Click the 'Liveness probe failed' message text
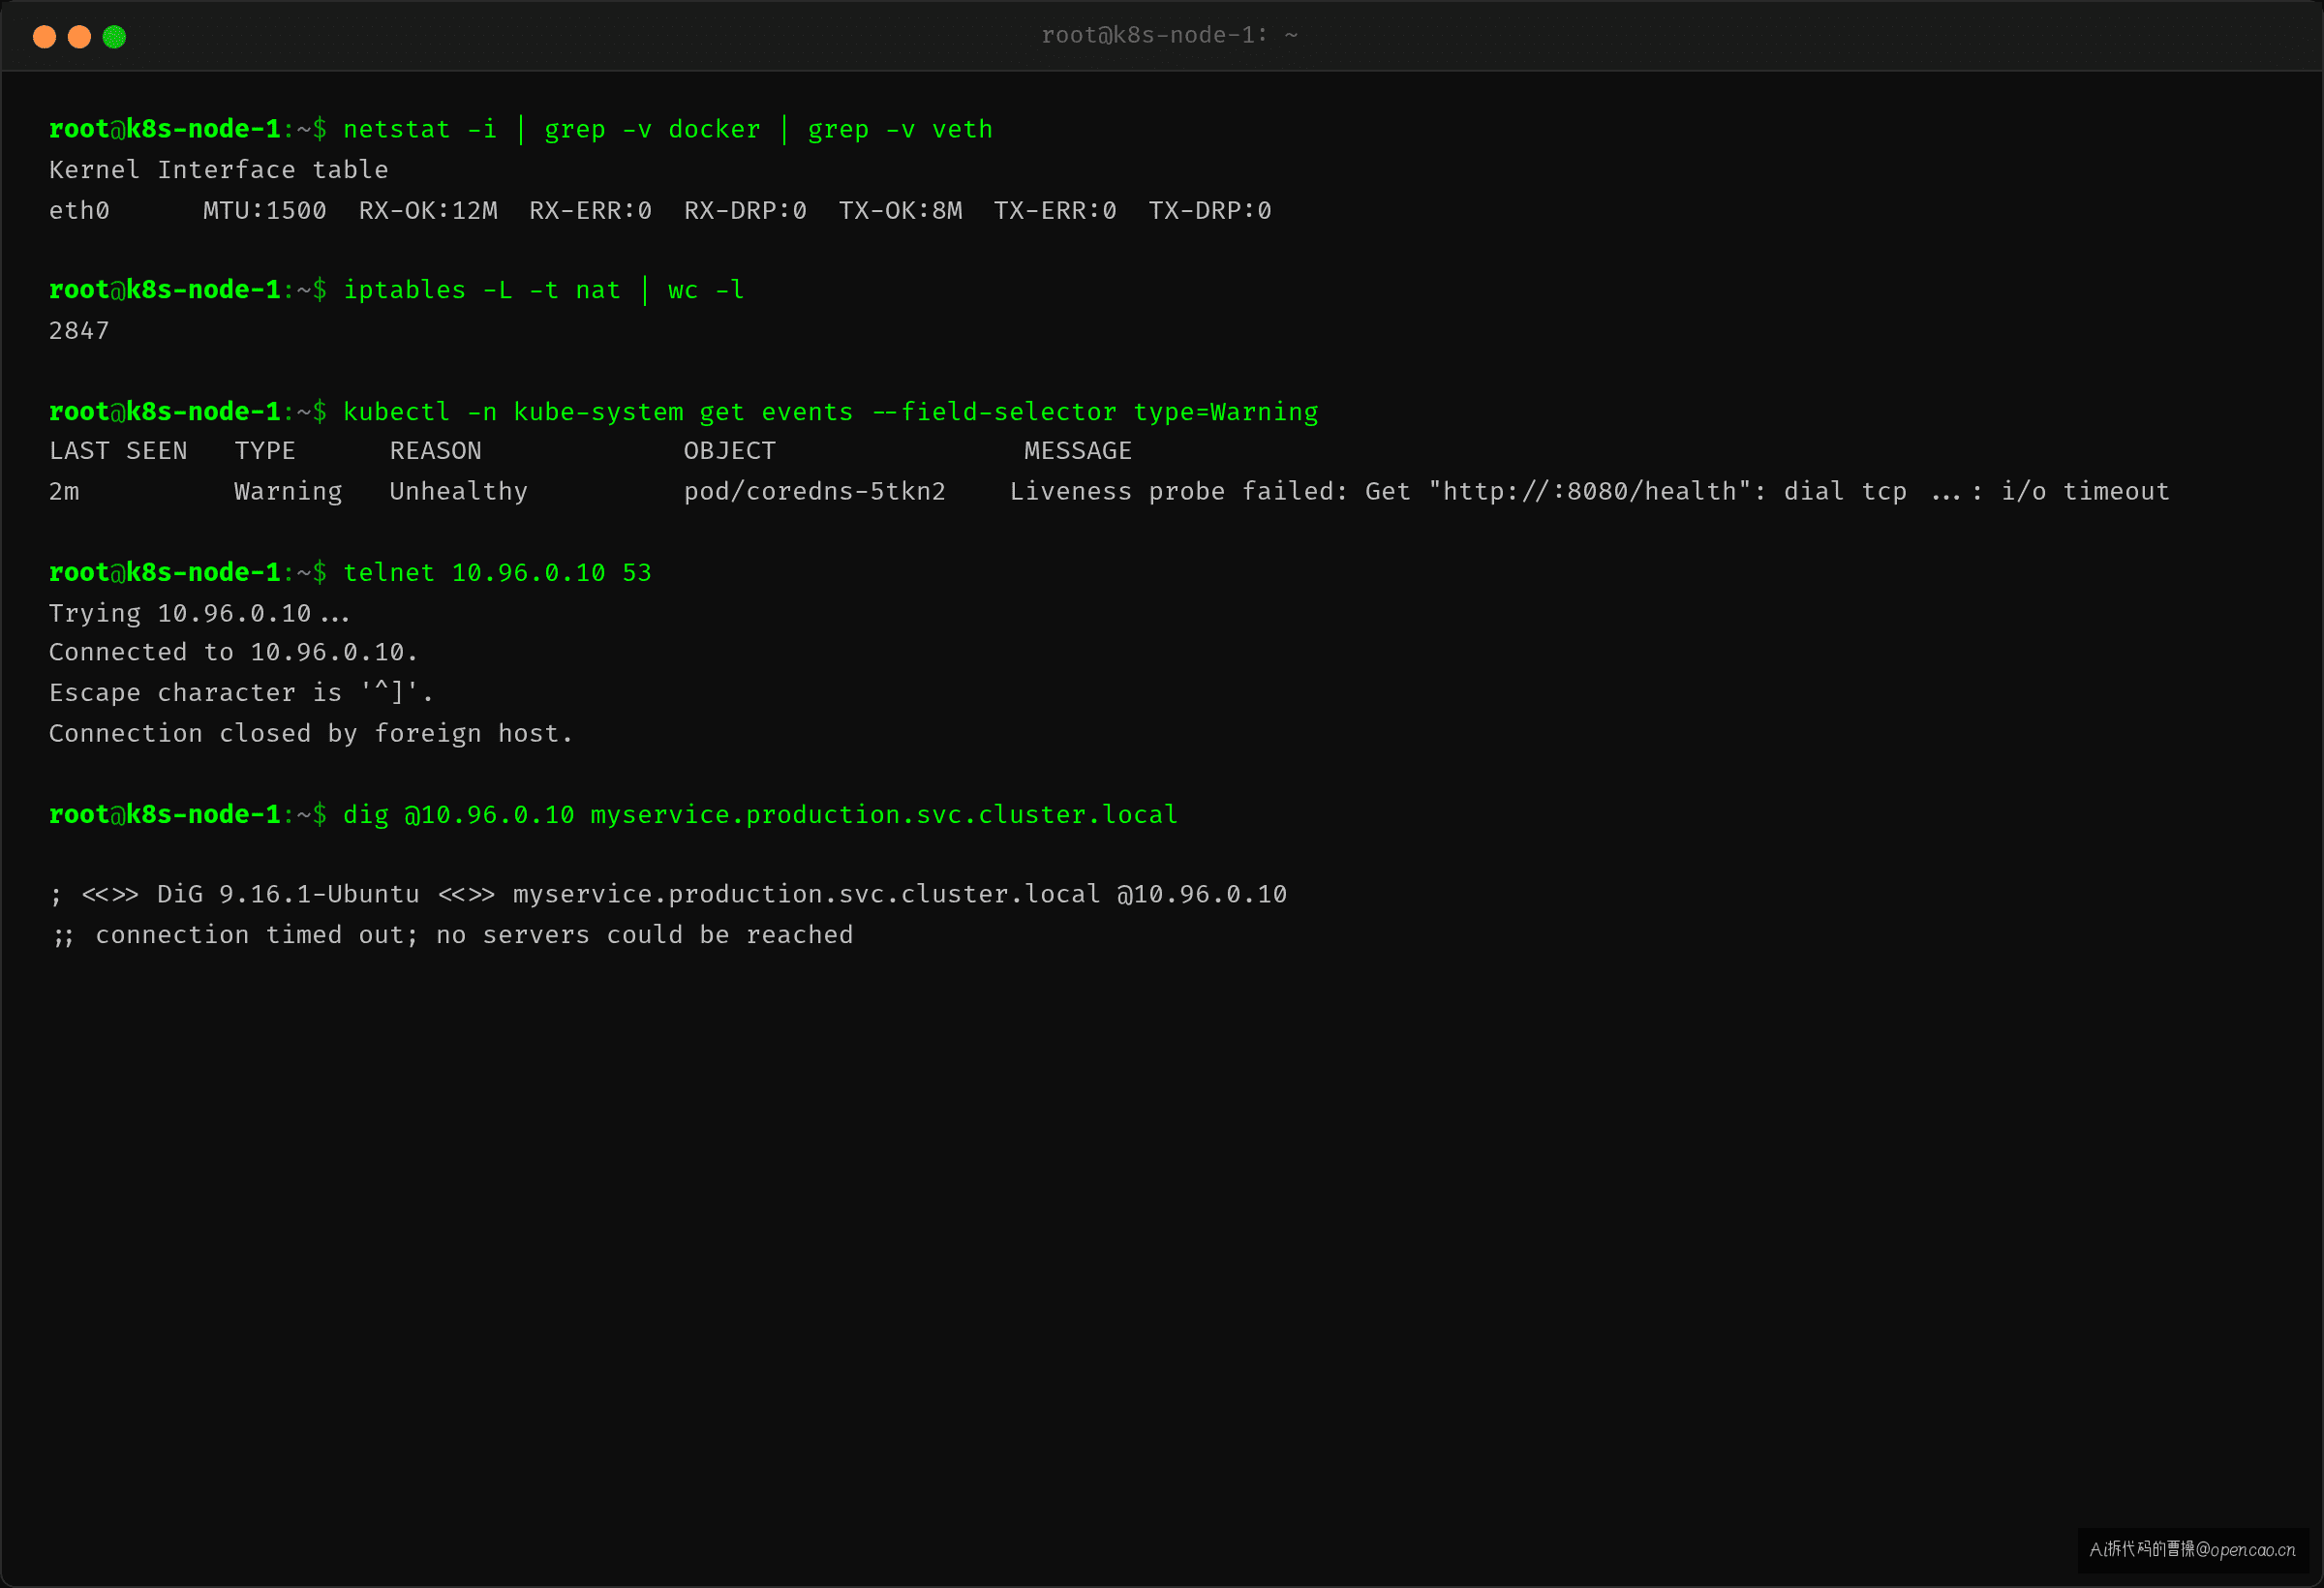This screenshot has height=1588, width=2324. pos(1589,491)
